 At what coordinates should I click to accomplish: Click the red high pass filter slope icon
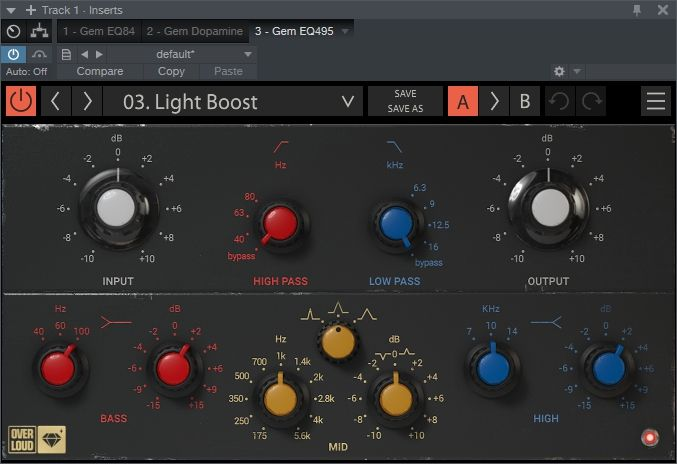(280, 147)
